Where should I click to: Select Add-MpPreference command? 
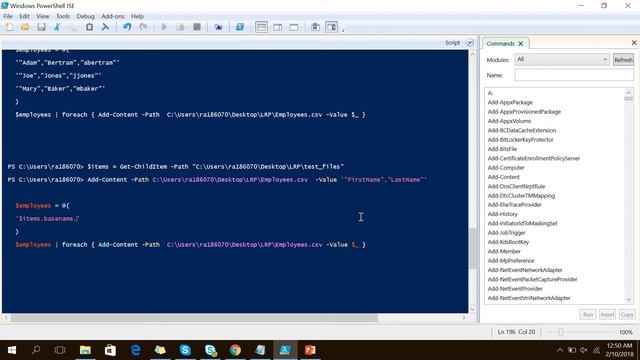(x=511, y=261)
